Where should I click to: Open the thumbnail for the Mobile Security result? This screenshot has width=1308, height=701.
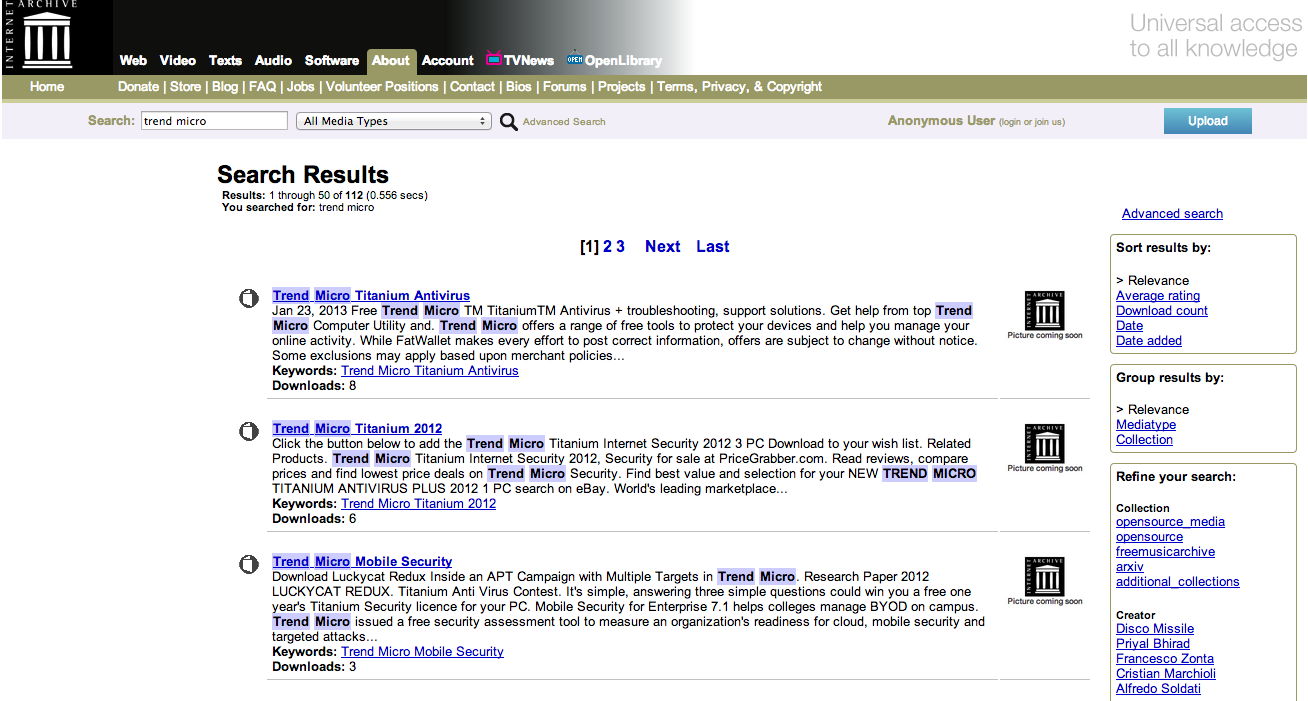pyautogui.click(x=1045, y=581)
